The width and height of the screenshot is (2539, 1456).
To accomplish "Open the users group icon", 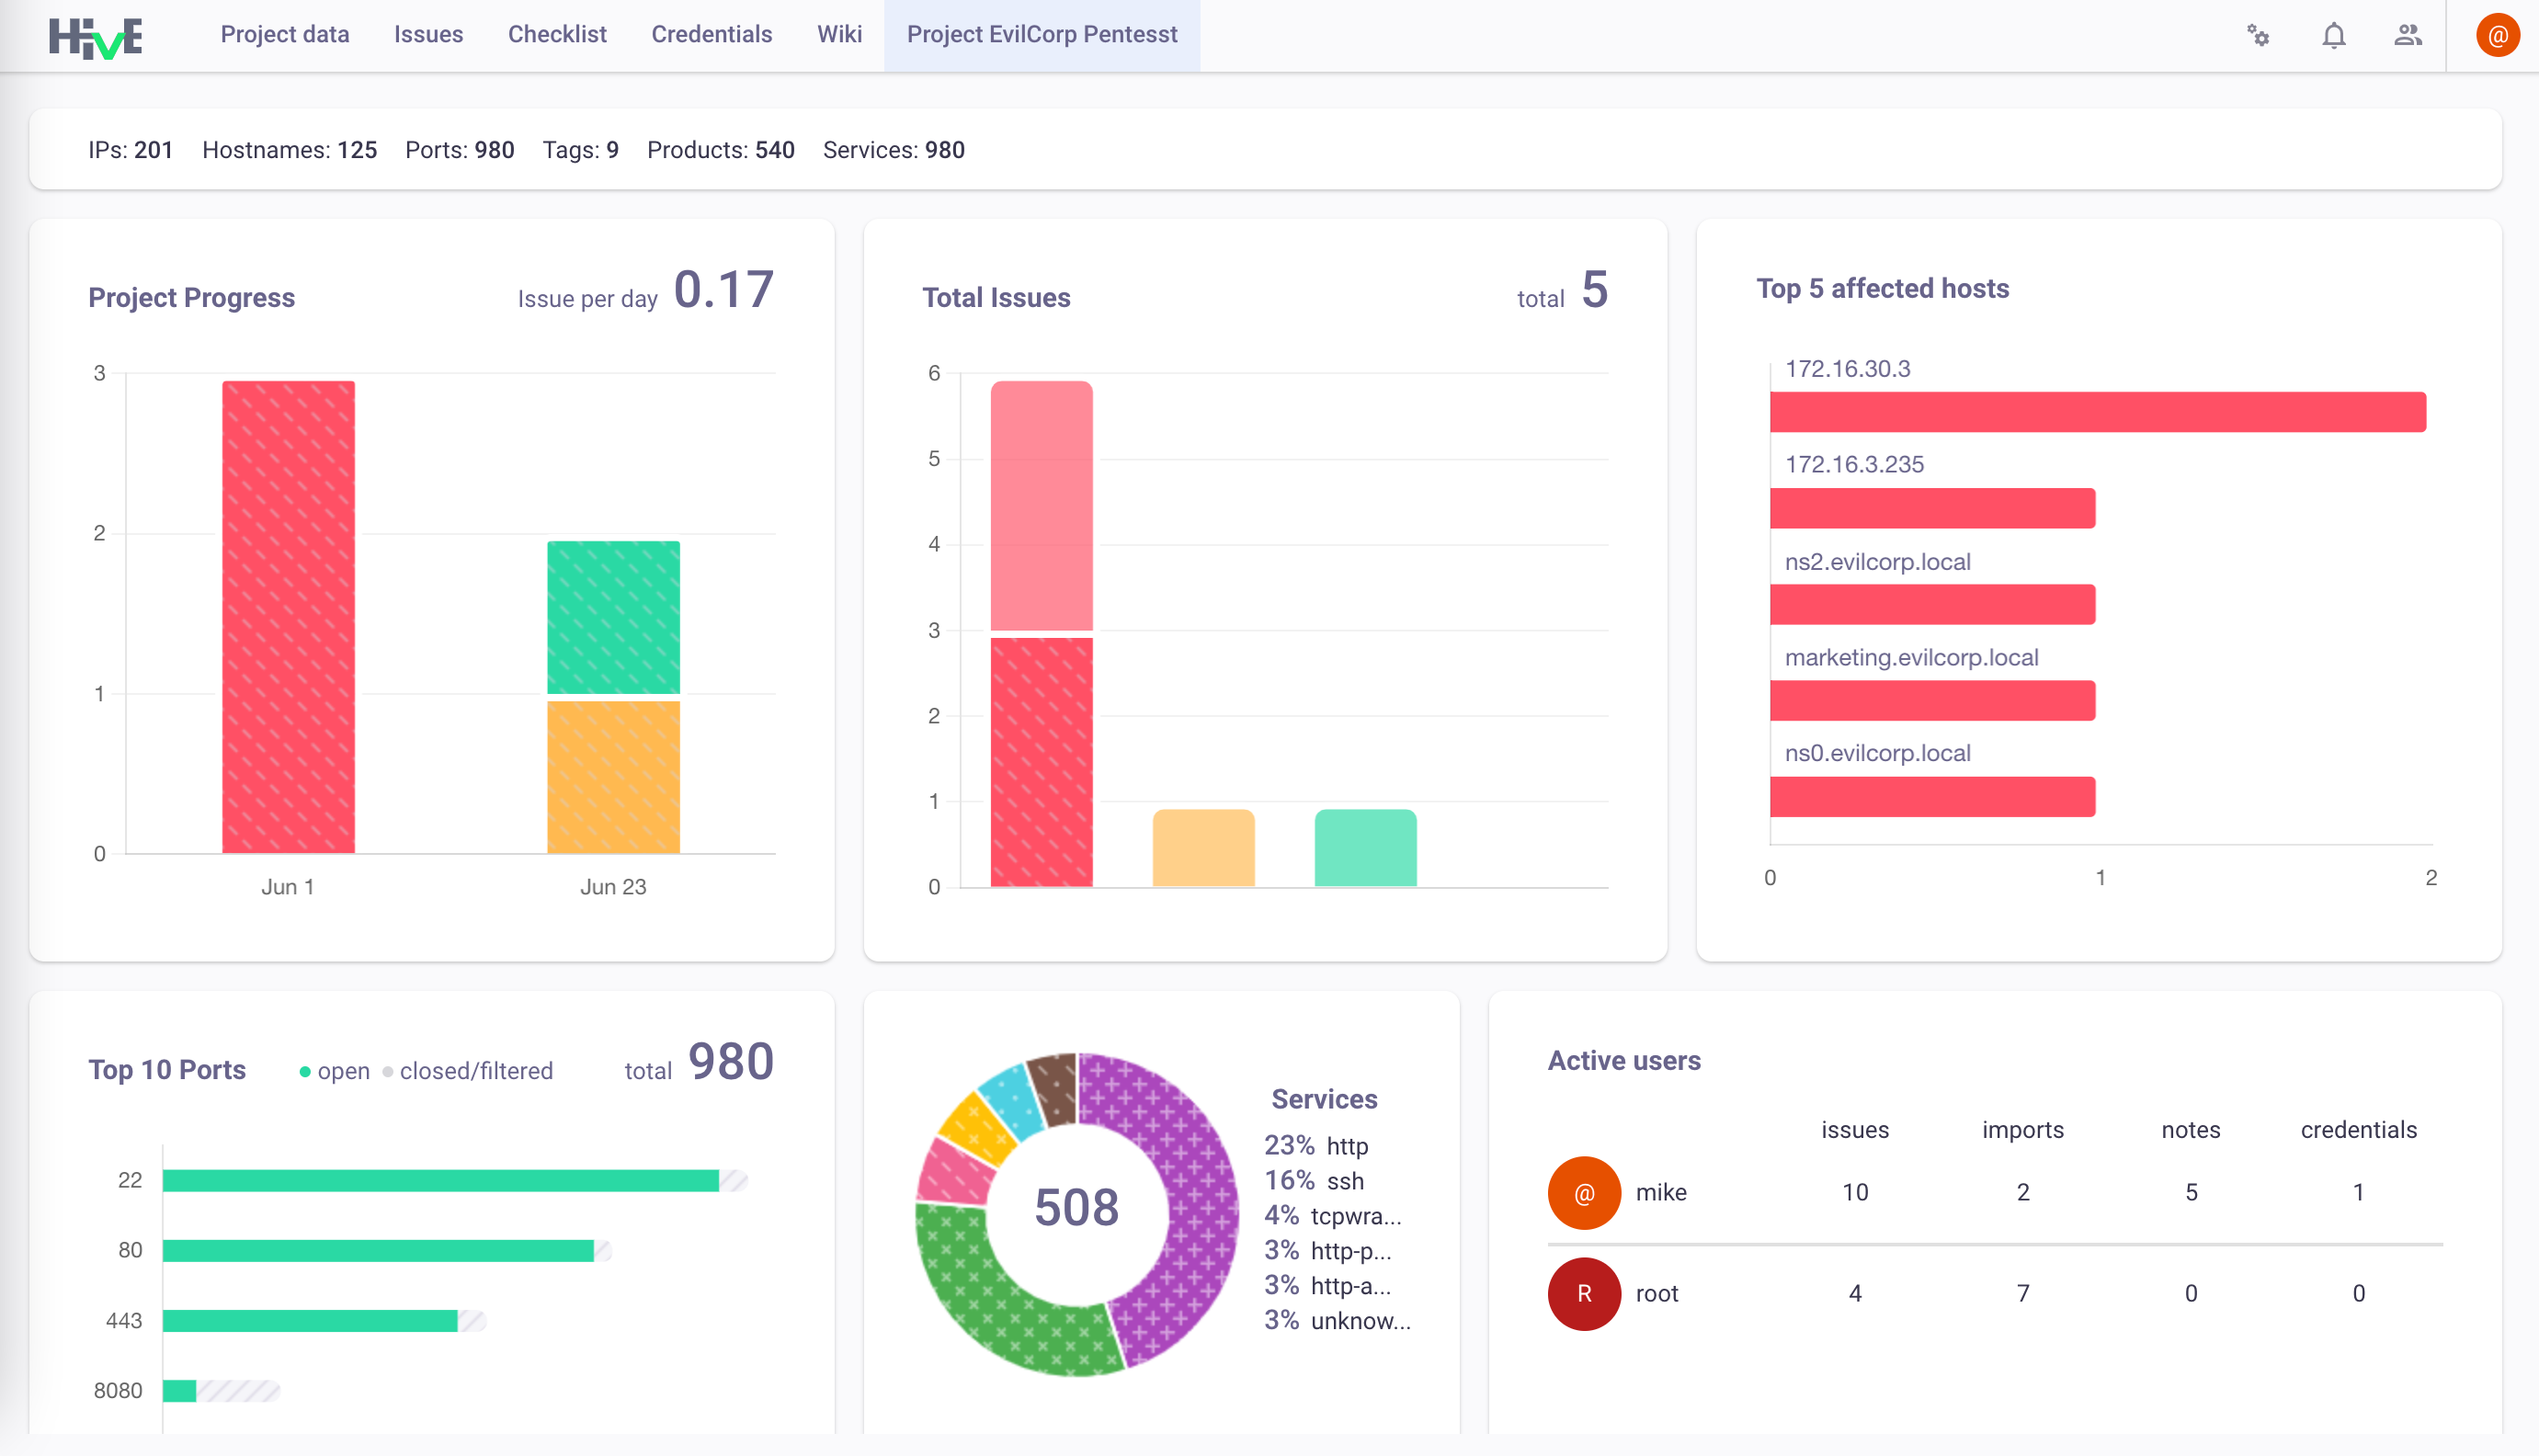I will pyautogui.click(x=2408, y=36).
